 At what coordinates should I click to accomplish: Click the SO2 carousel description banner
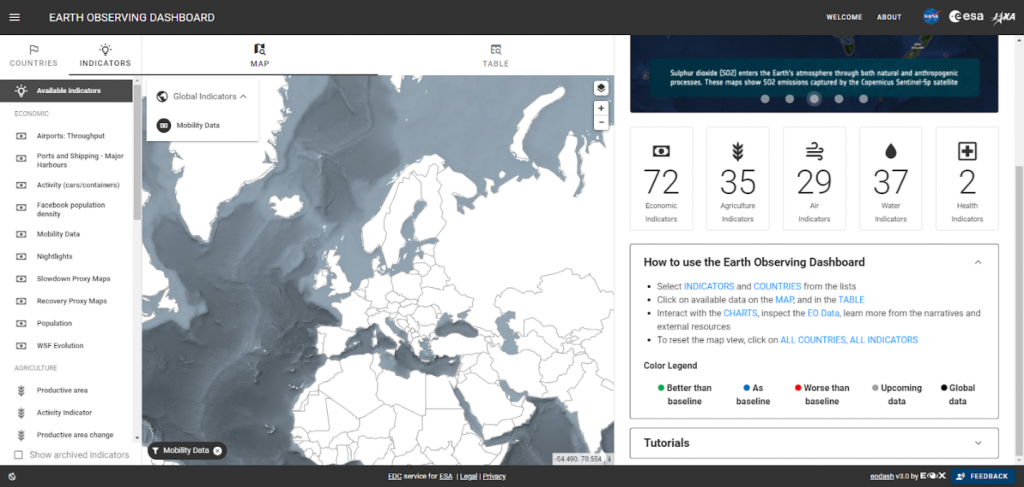pyautogui.click(x=814, y=78)
